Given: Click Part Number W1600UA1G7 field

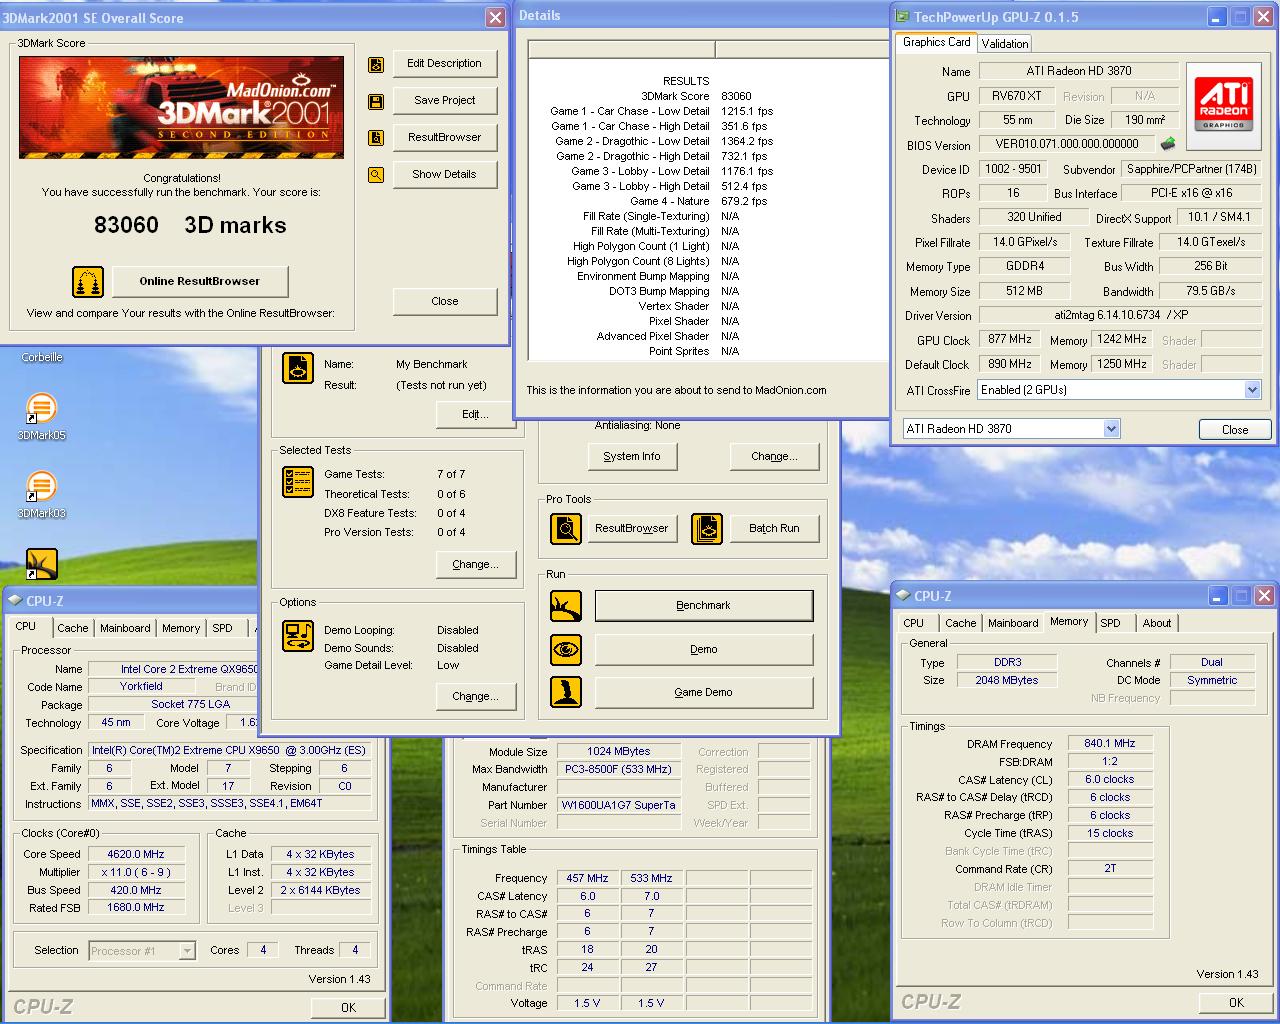Looking at the screenshot, I should 619,806.
